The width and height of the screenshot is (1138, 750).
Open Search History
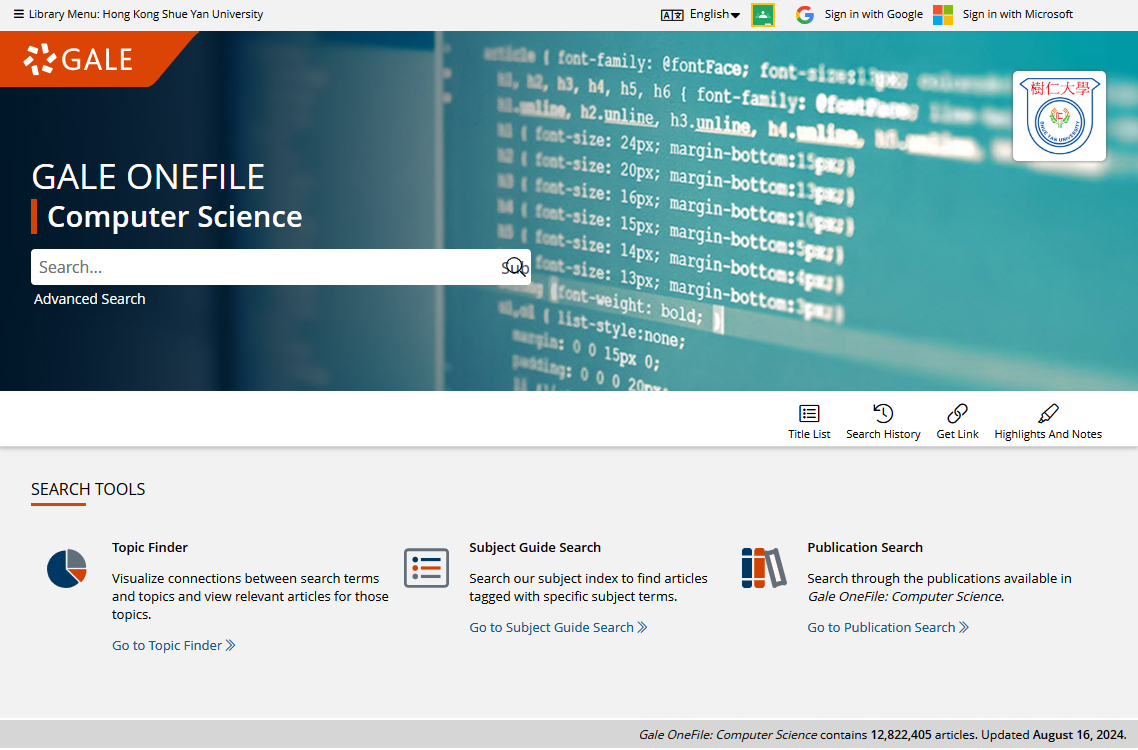pos(883,414)
